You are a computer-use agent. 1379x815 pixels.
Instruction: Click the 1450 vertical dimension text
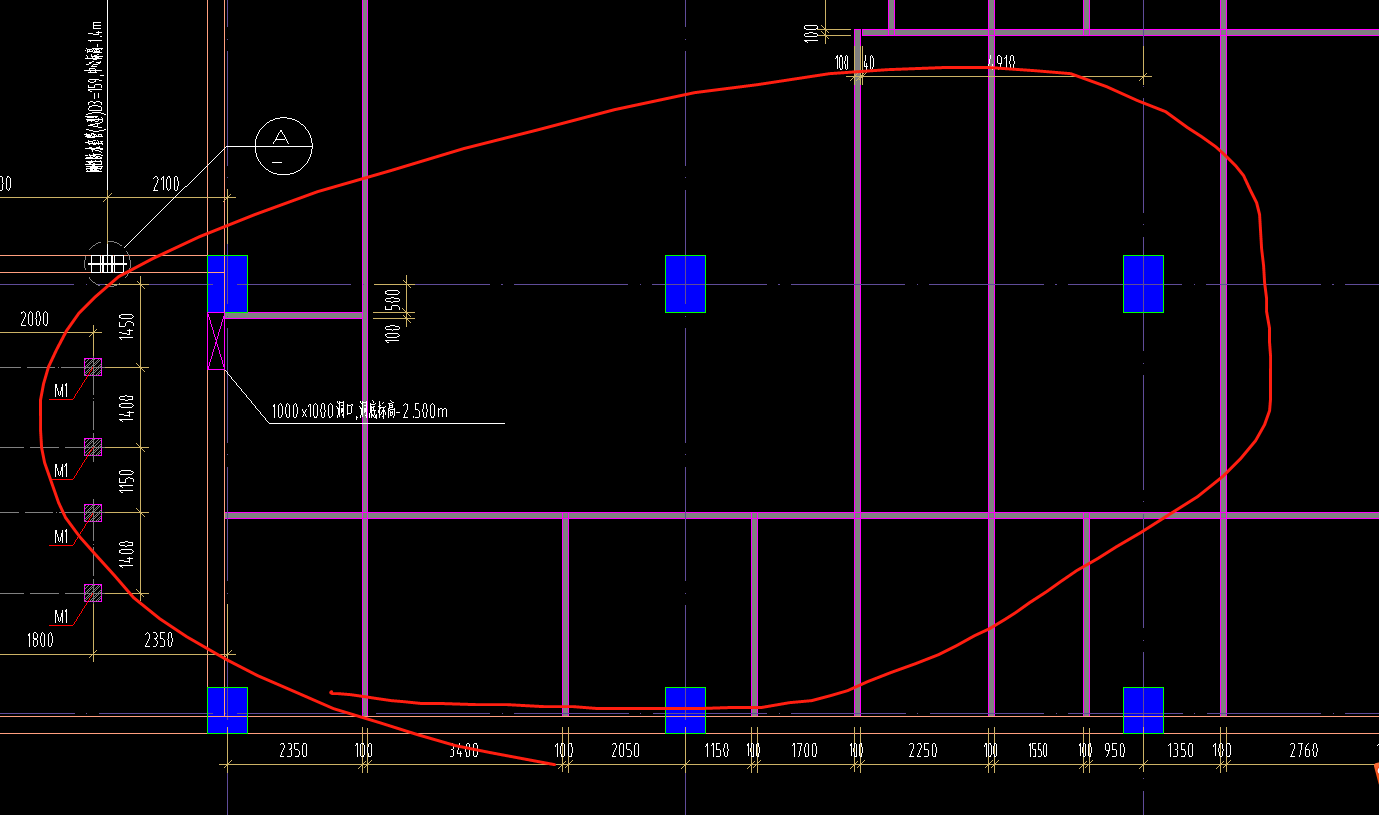(x=126, y=326)
